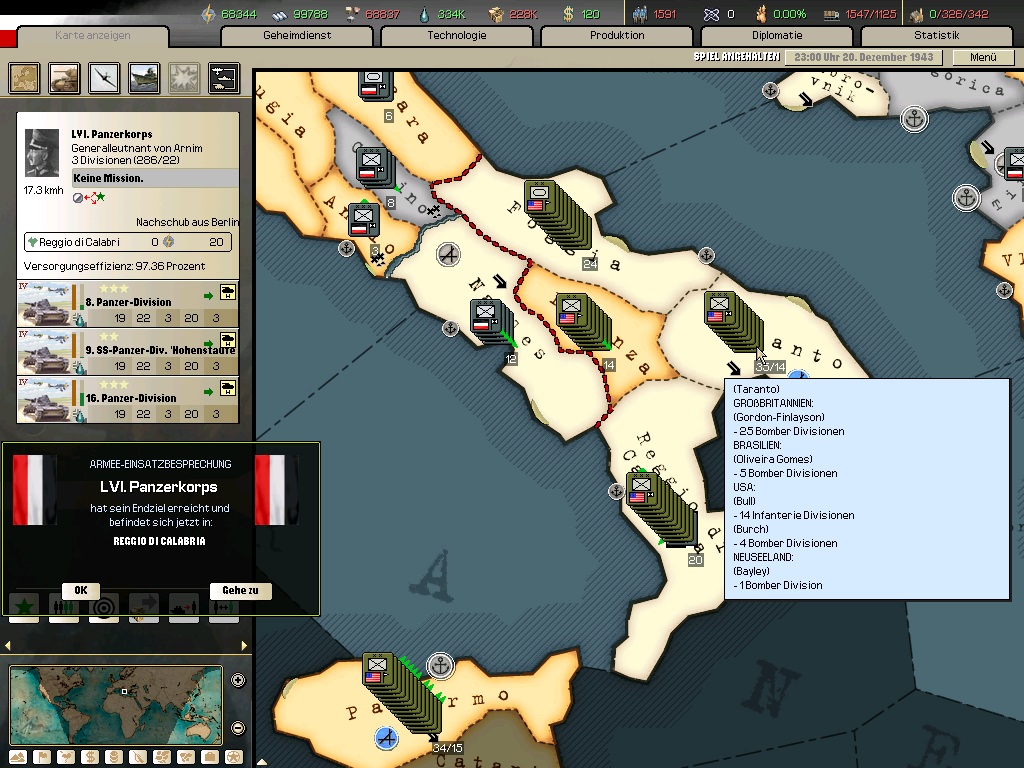The height and width of the screenshot is (768, 1024).
Task: Open the Karte anzeigen tab
Action: click(x=93, y=36)
